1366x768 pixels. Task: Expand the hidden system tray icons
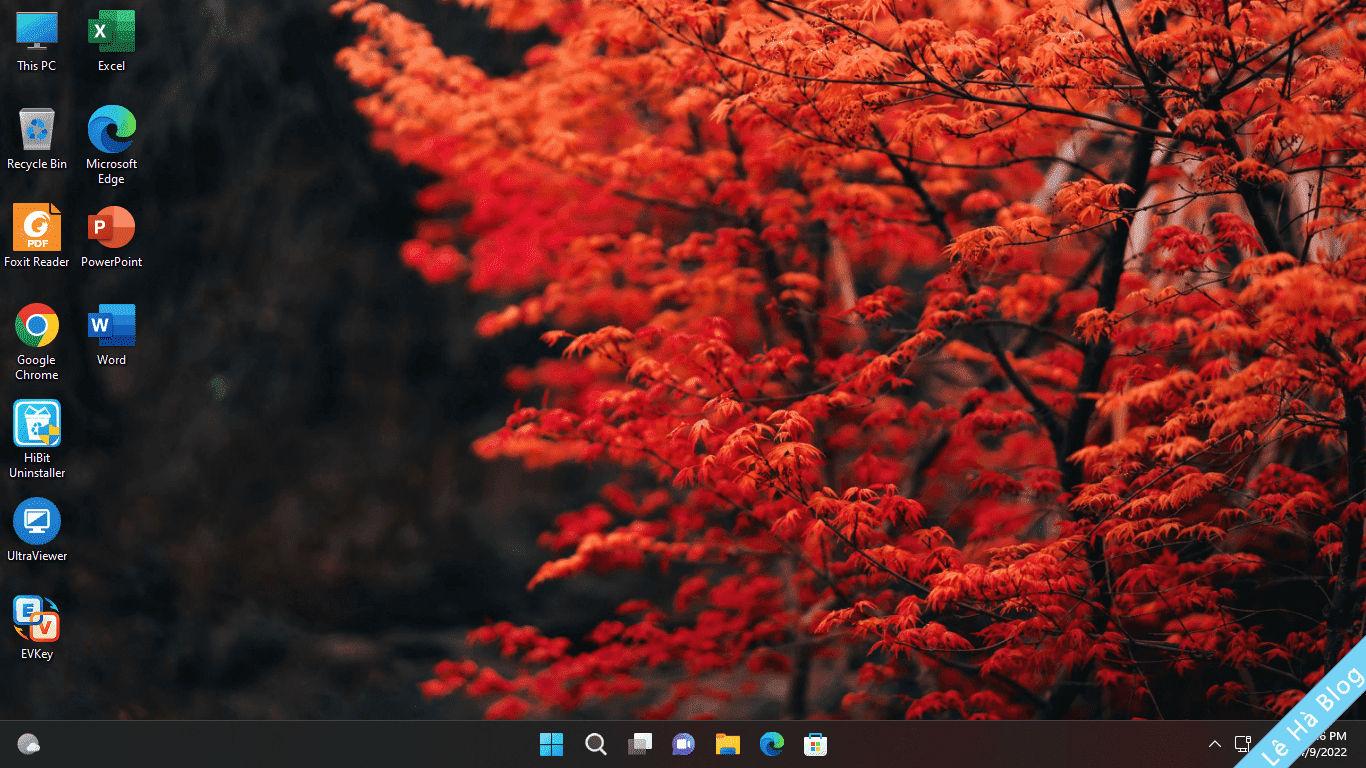click(1214, 744)
